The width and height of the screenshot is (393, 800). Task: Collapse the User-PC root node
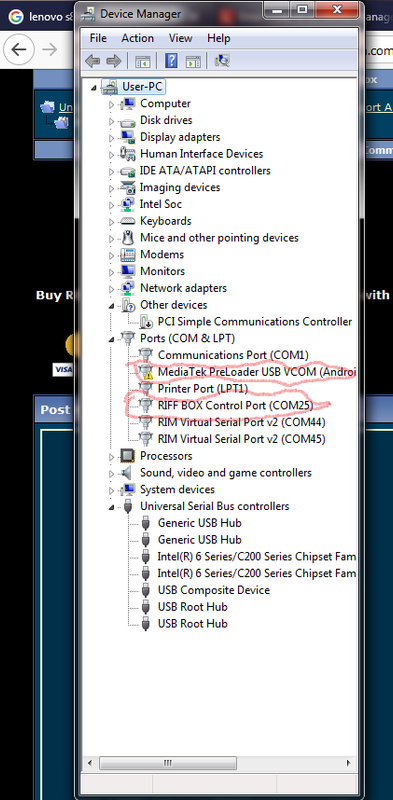(93, 88)
